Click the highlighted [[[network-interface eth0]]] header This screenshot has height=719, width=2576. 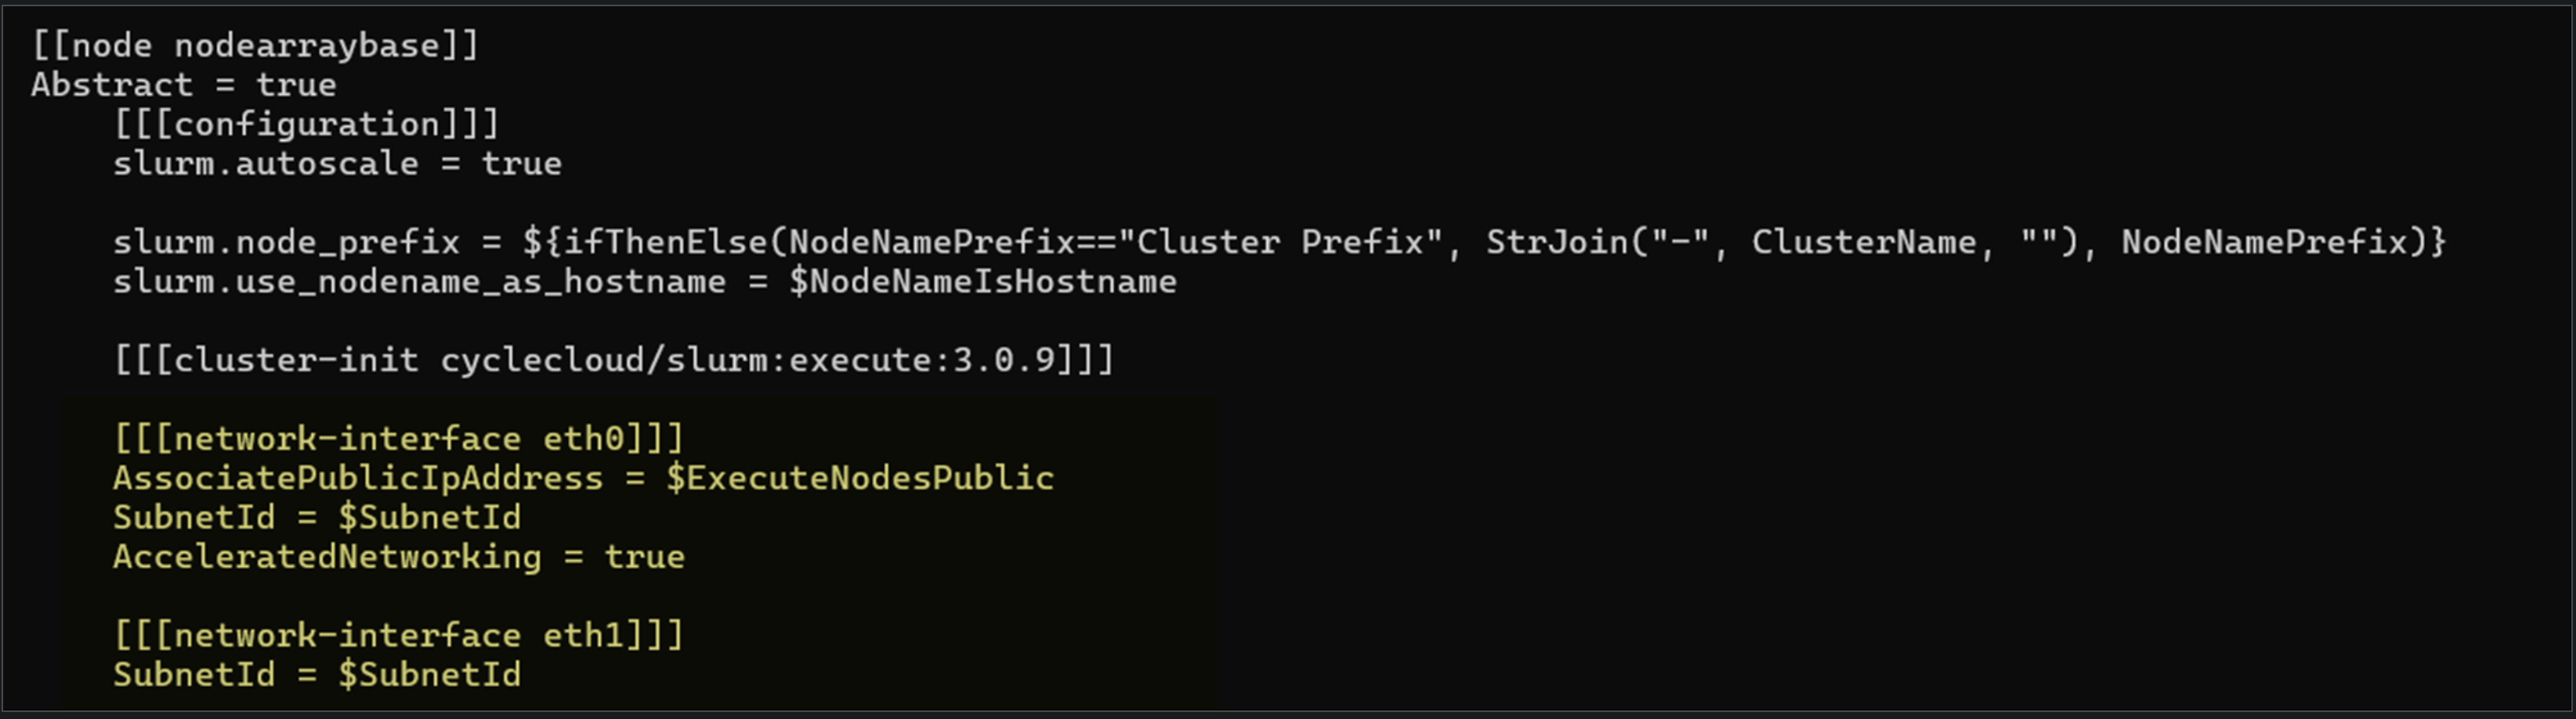coord(398,439)
